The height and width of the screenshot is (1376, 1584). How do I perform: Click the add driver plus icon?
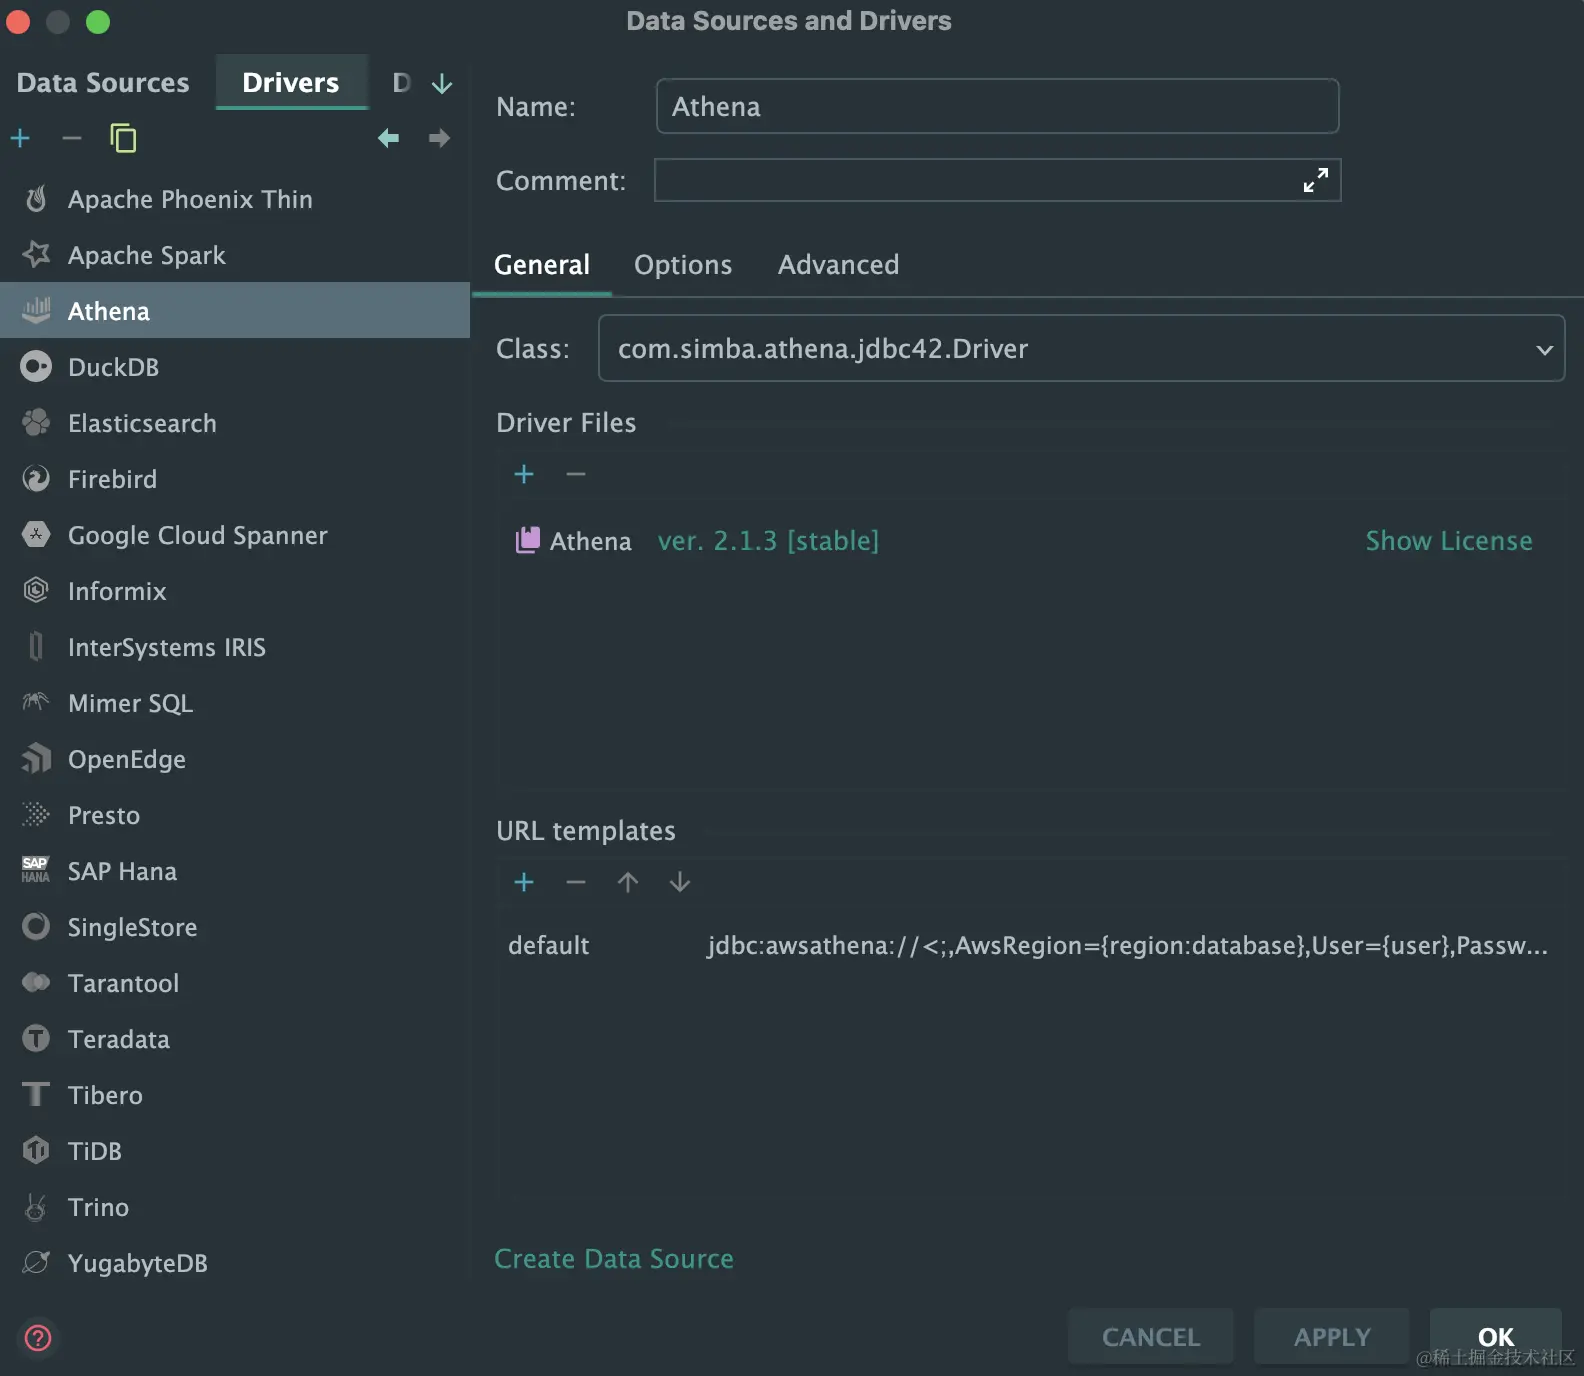(x=20, y=138)
